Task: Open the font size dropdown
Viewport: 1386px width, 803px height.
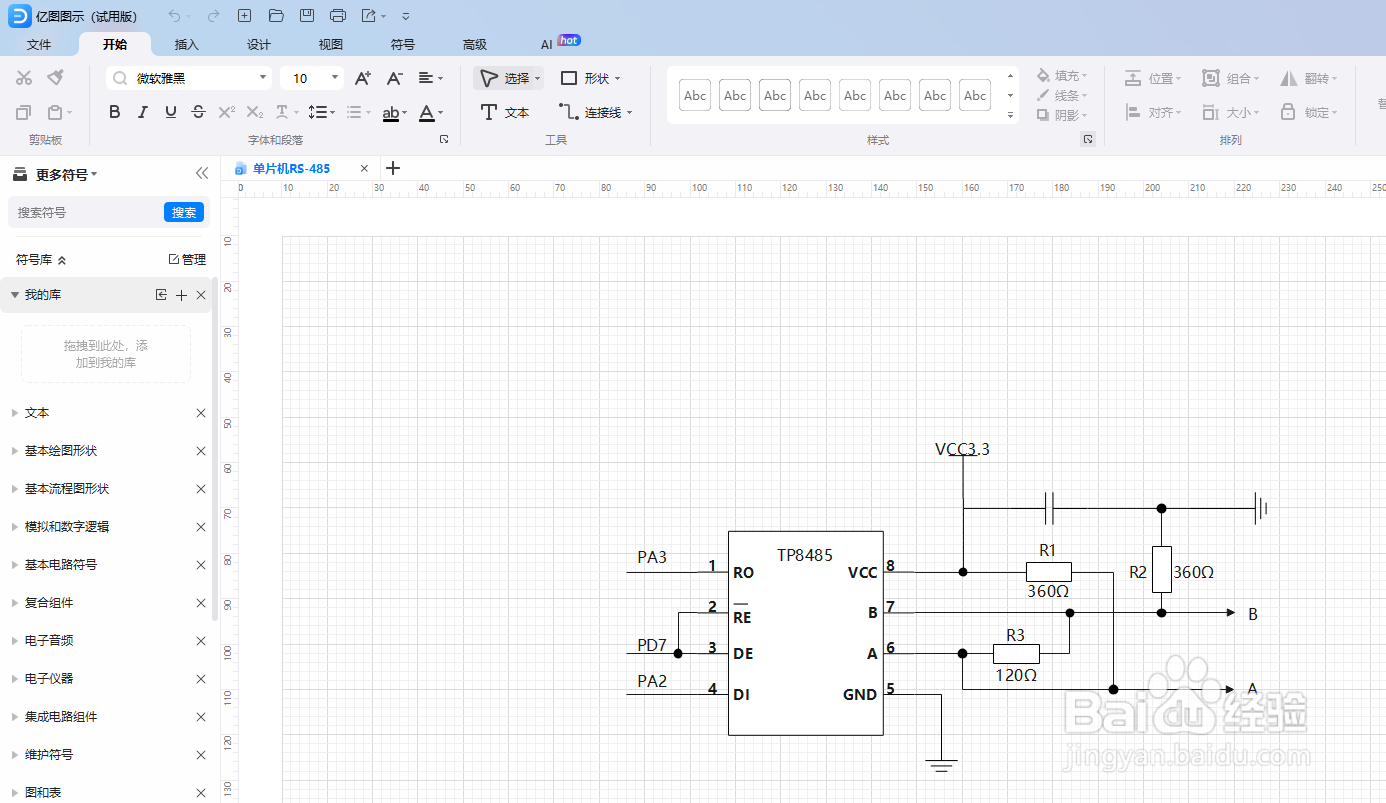Action: coord(312,78)
